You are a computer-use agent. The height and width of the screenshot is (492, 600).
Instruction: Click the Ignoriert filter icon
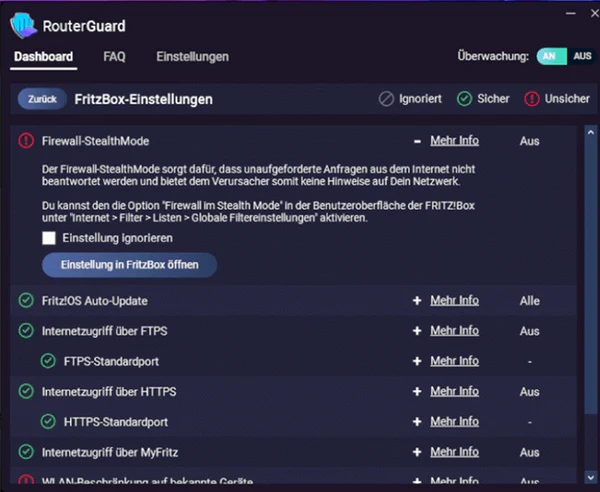(387, 99)
